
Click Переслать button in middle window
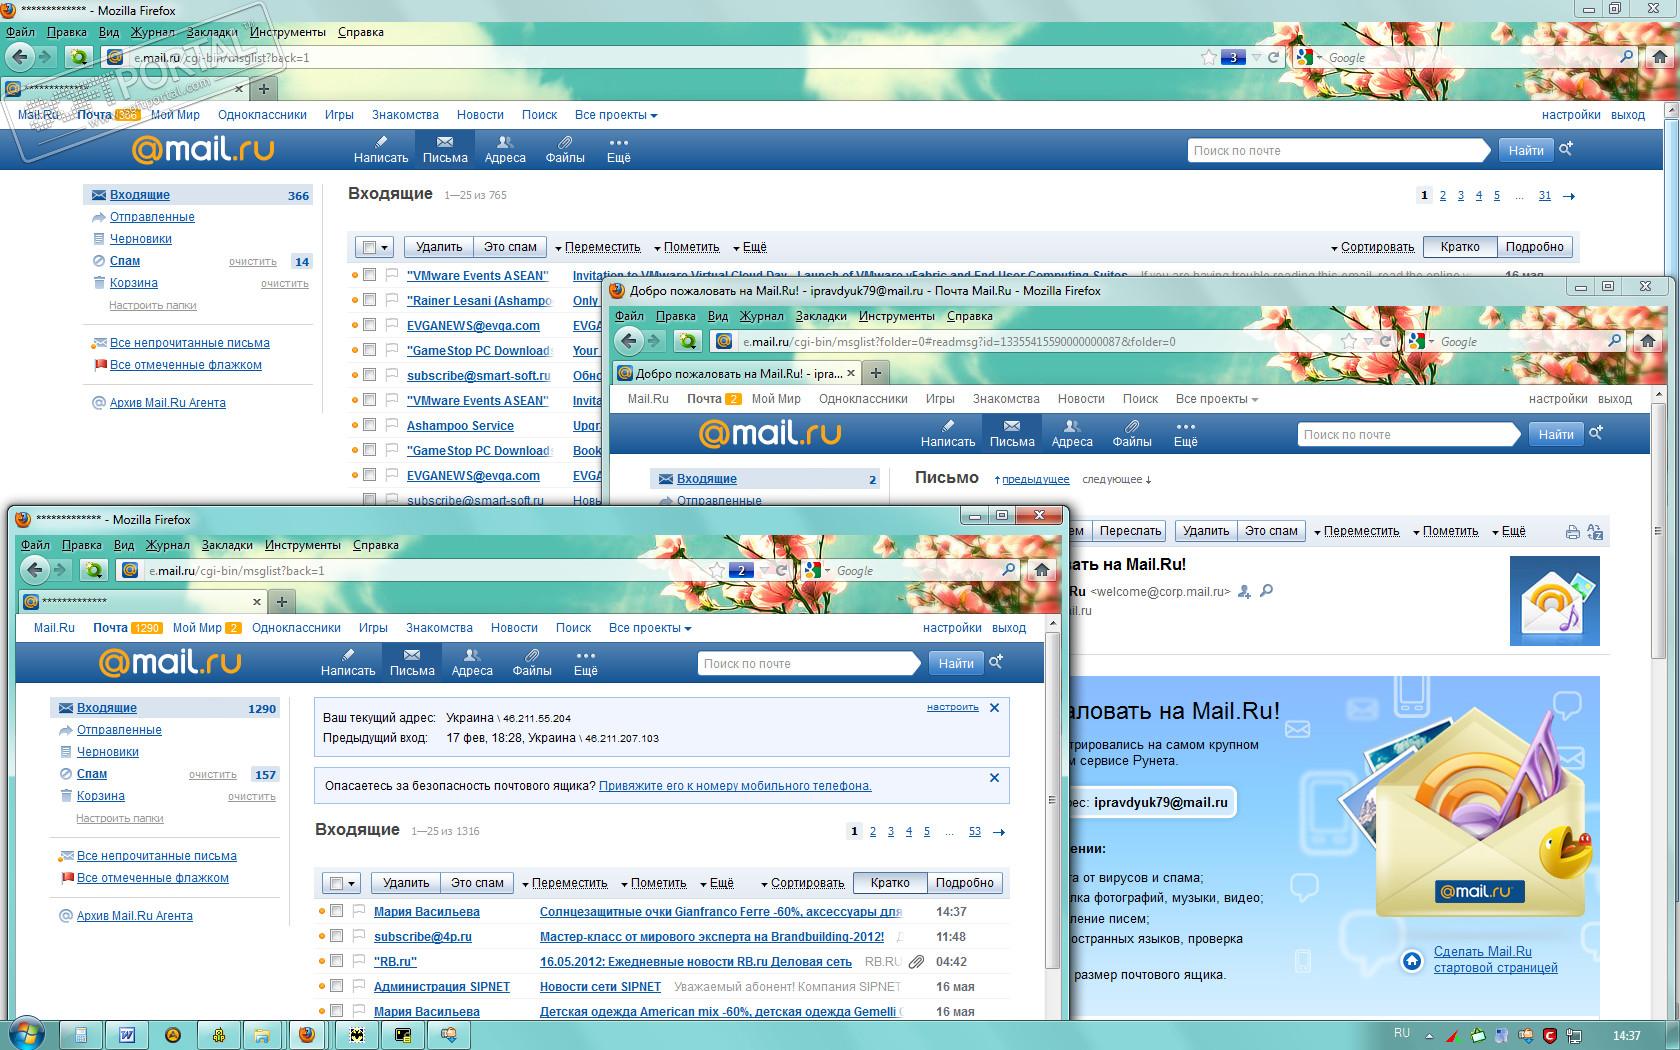tap(1131, 531)
